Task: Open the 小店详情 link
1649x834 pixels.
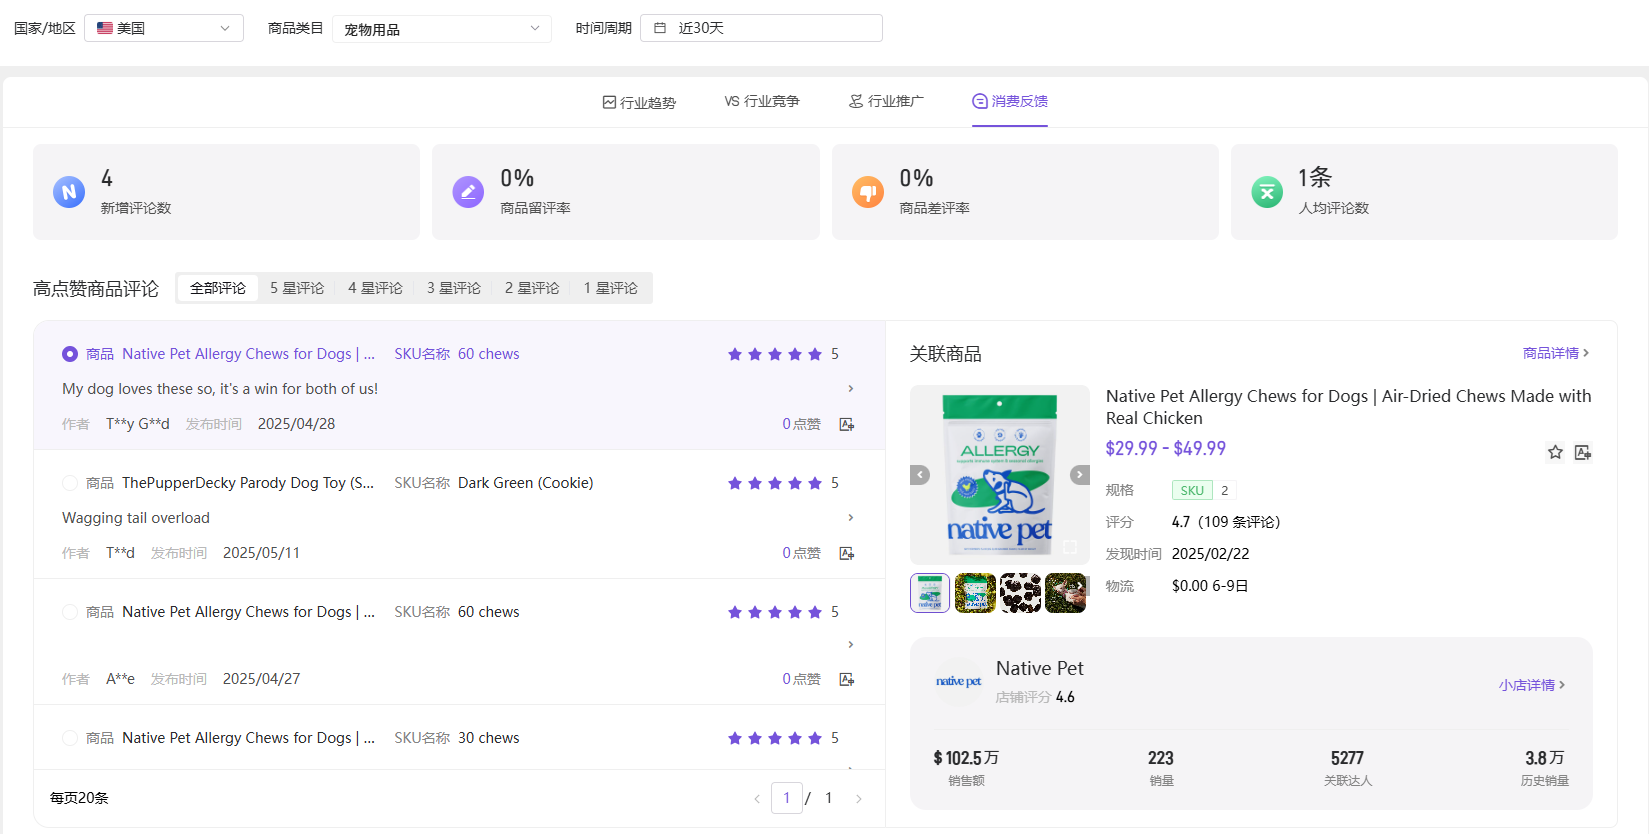Action: [1532, 685]
